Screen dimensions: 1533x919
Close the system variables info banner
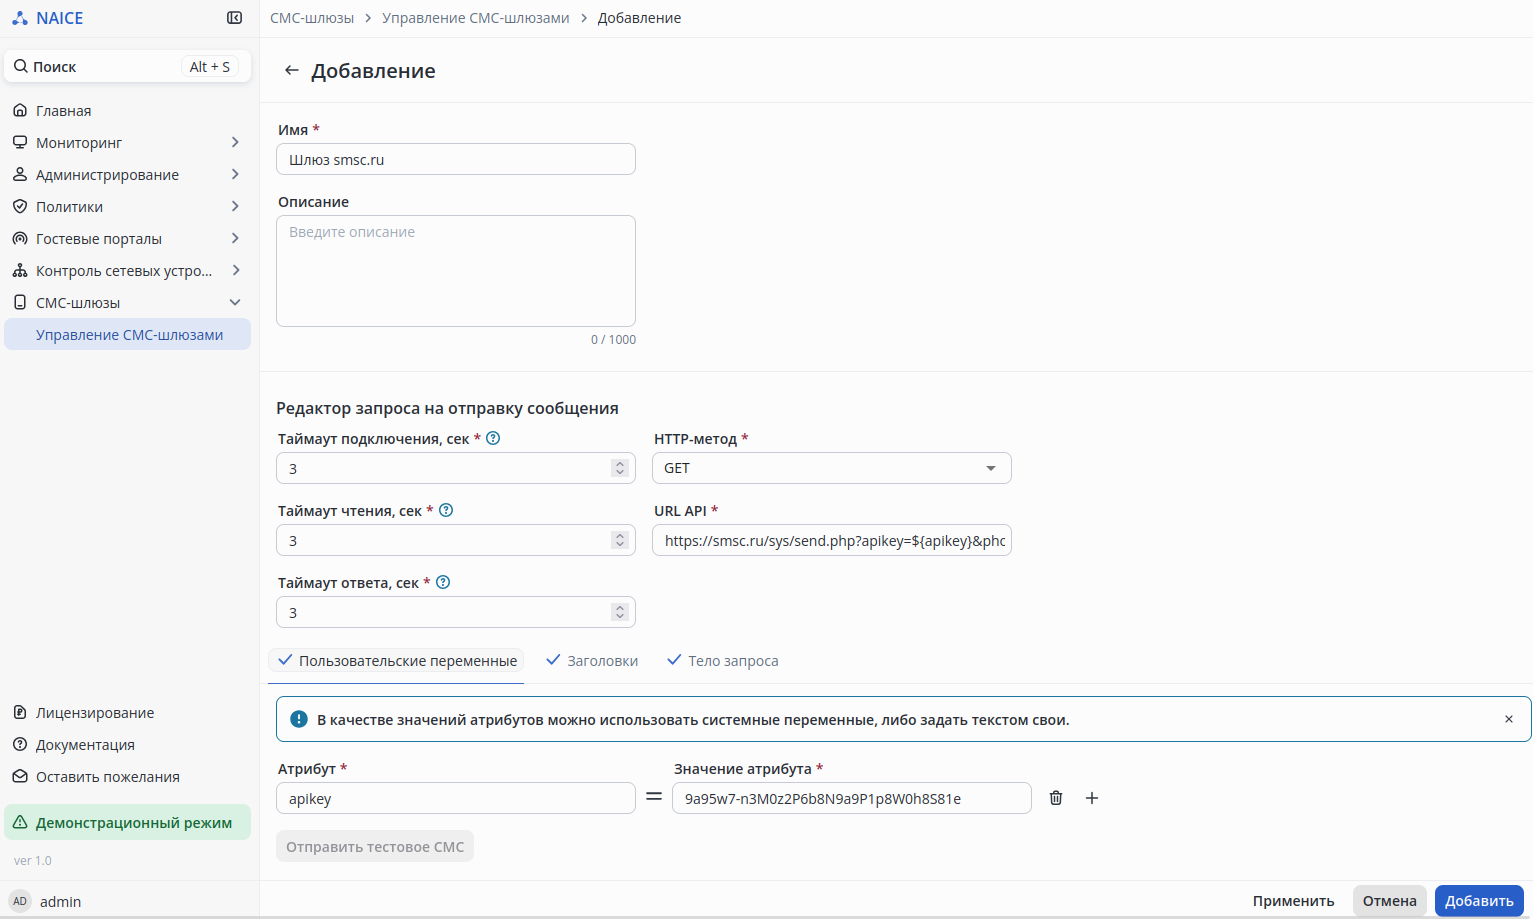pyautogui.click(x=1508, y=719)
